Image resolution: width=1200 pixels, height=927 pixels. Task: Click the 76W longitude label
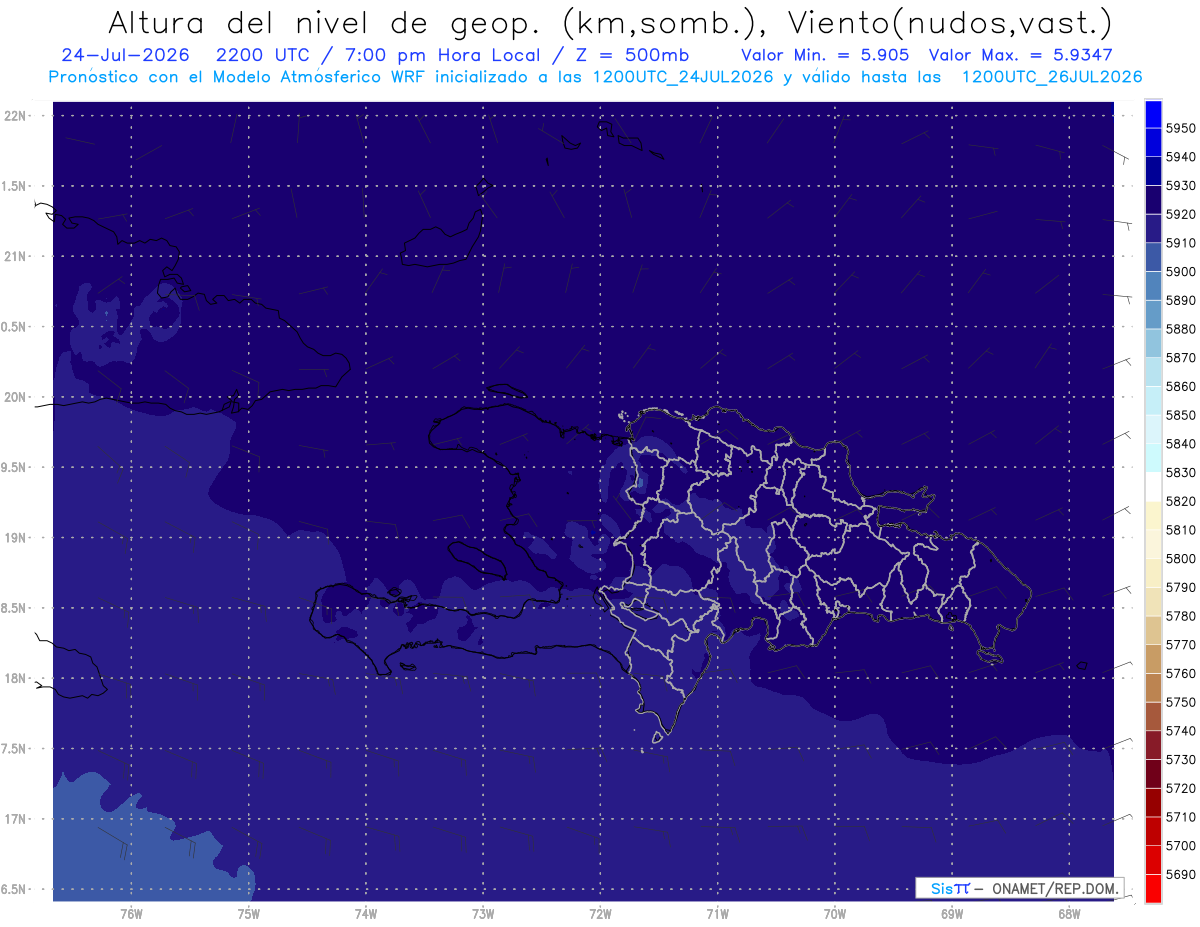click(131, 913)
